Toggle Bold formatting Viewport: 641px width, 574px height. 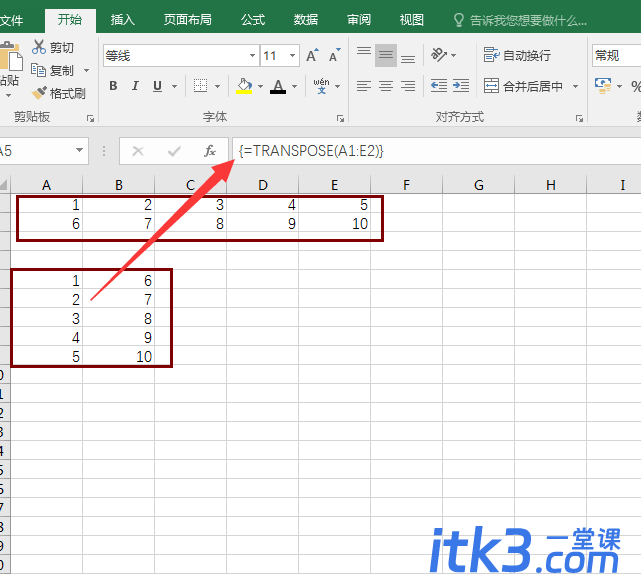tap(113, 86)
